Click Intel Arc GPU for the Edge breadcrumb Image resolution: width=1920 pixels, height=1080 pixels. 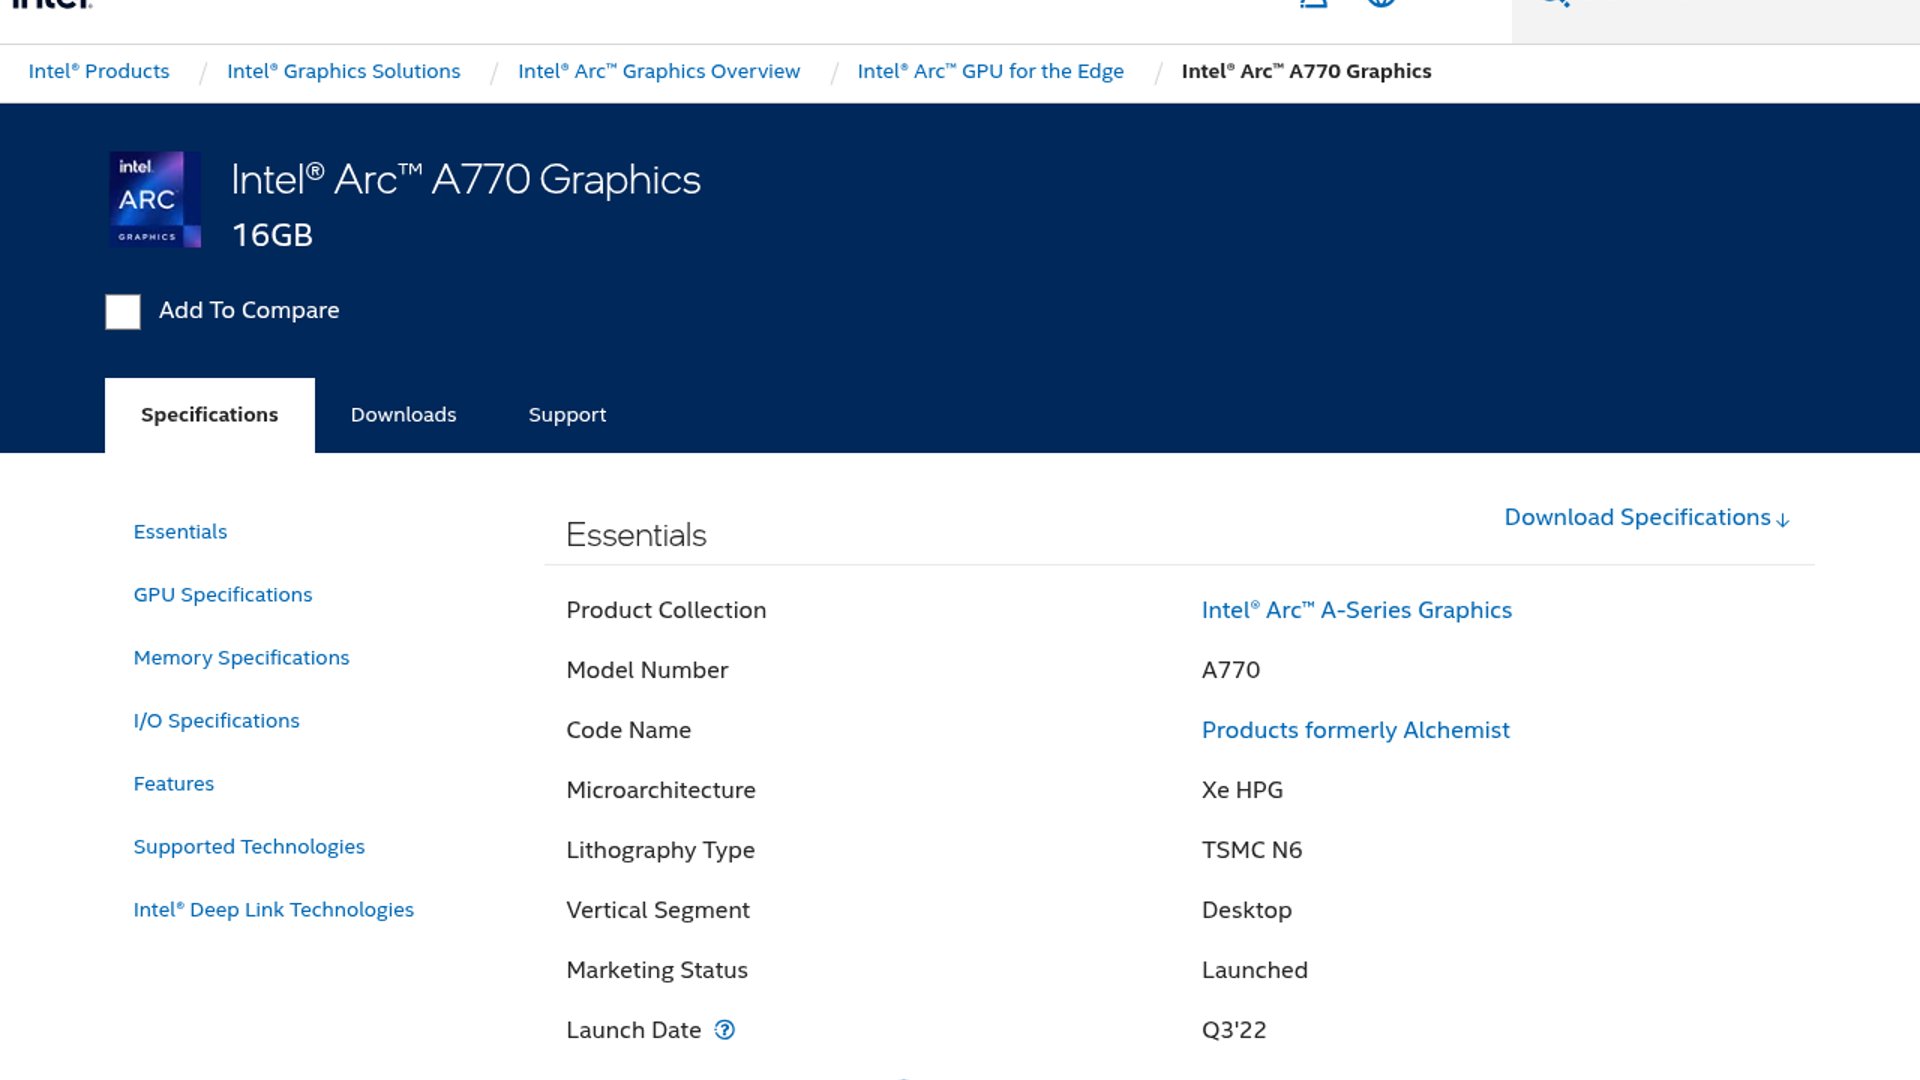pyautogui.click(x=990, y=71)
